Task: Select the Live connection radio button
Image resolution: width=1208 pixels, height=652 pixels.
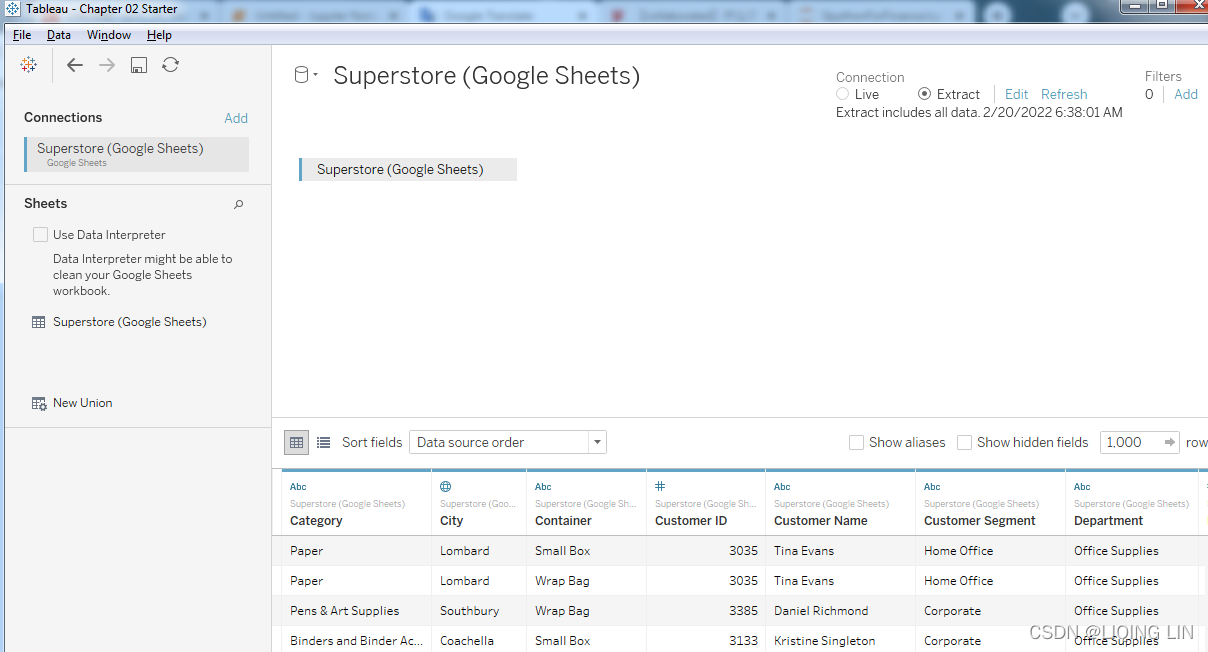Action: (x=843, y=94)
